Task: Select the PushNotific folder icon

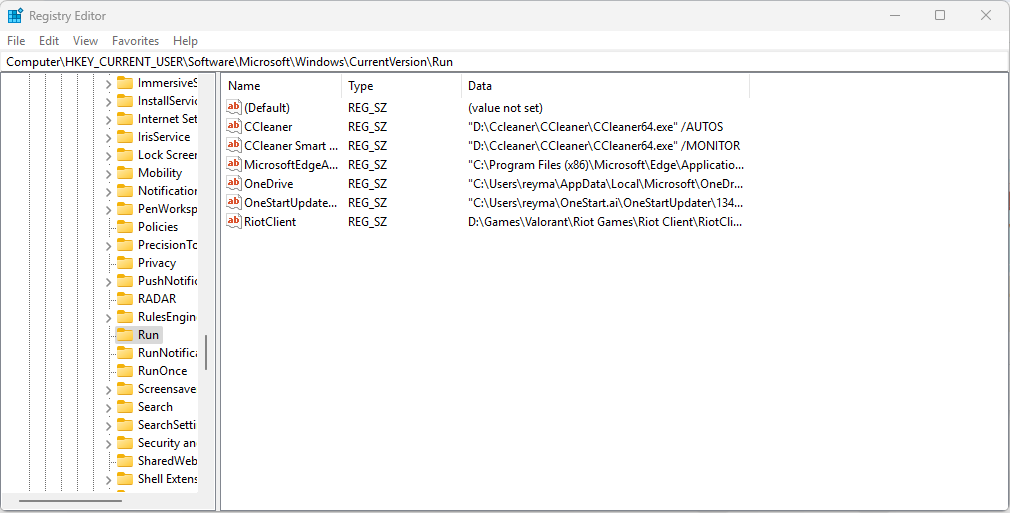Action: 125,281
